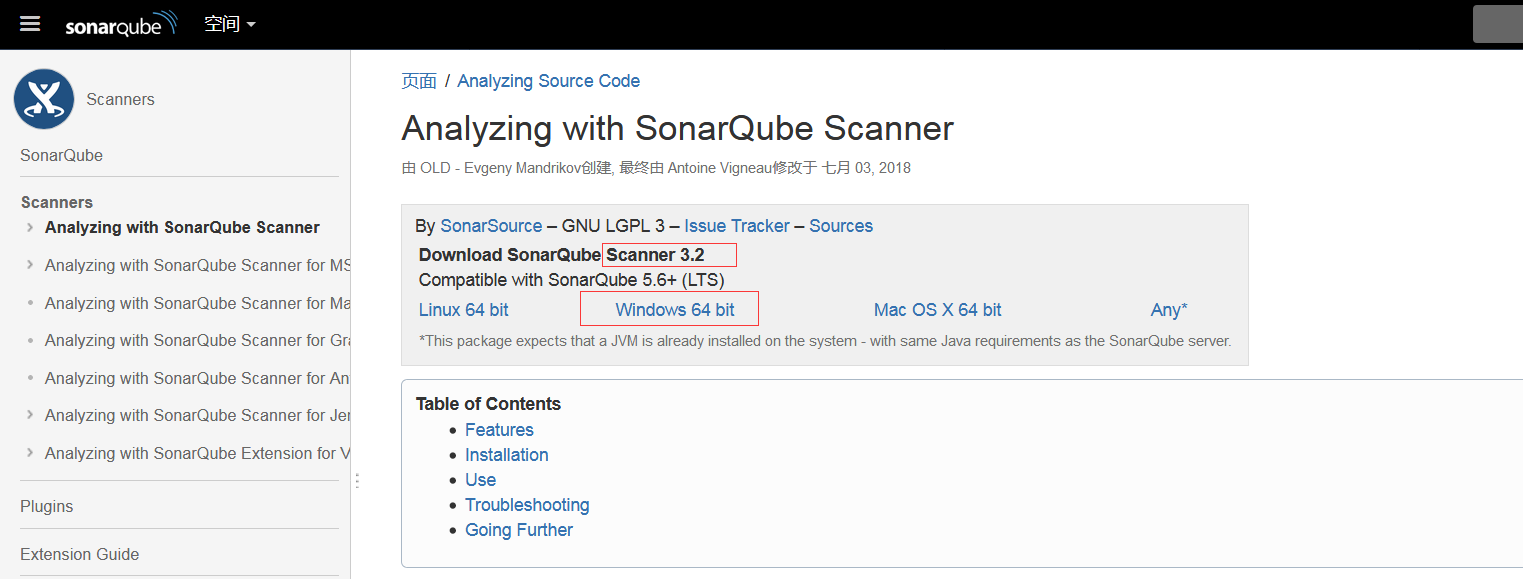The image size is (1523, 579).
Task: Click the Scanners space avatar icon
Action: pyautogui.click(x=44, y=99)
